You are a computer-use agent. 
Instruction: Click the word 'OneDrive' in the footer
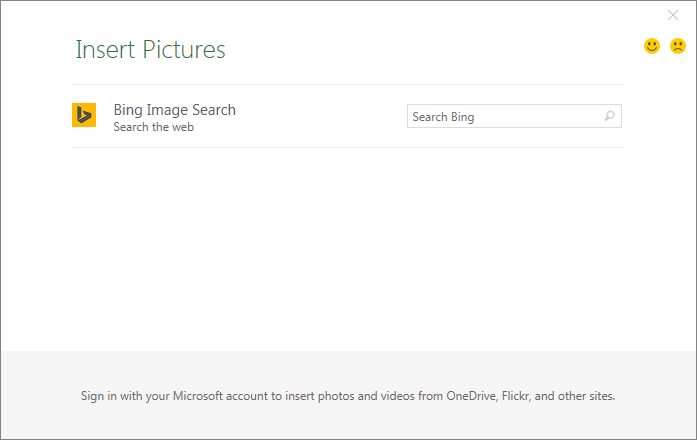point(470,395)
